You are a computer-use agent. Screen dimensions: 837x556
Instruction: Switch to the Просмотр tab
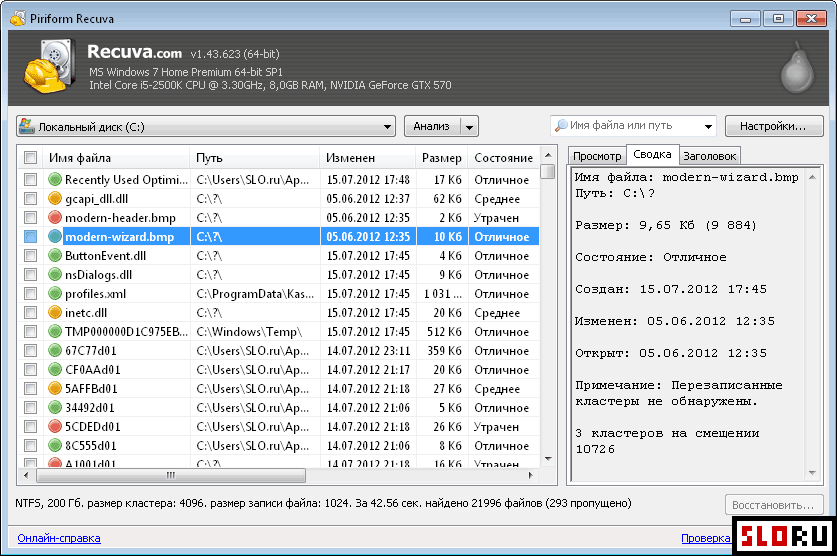tap(597, 156)
